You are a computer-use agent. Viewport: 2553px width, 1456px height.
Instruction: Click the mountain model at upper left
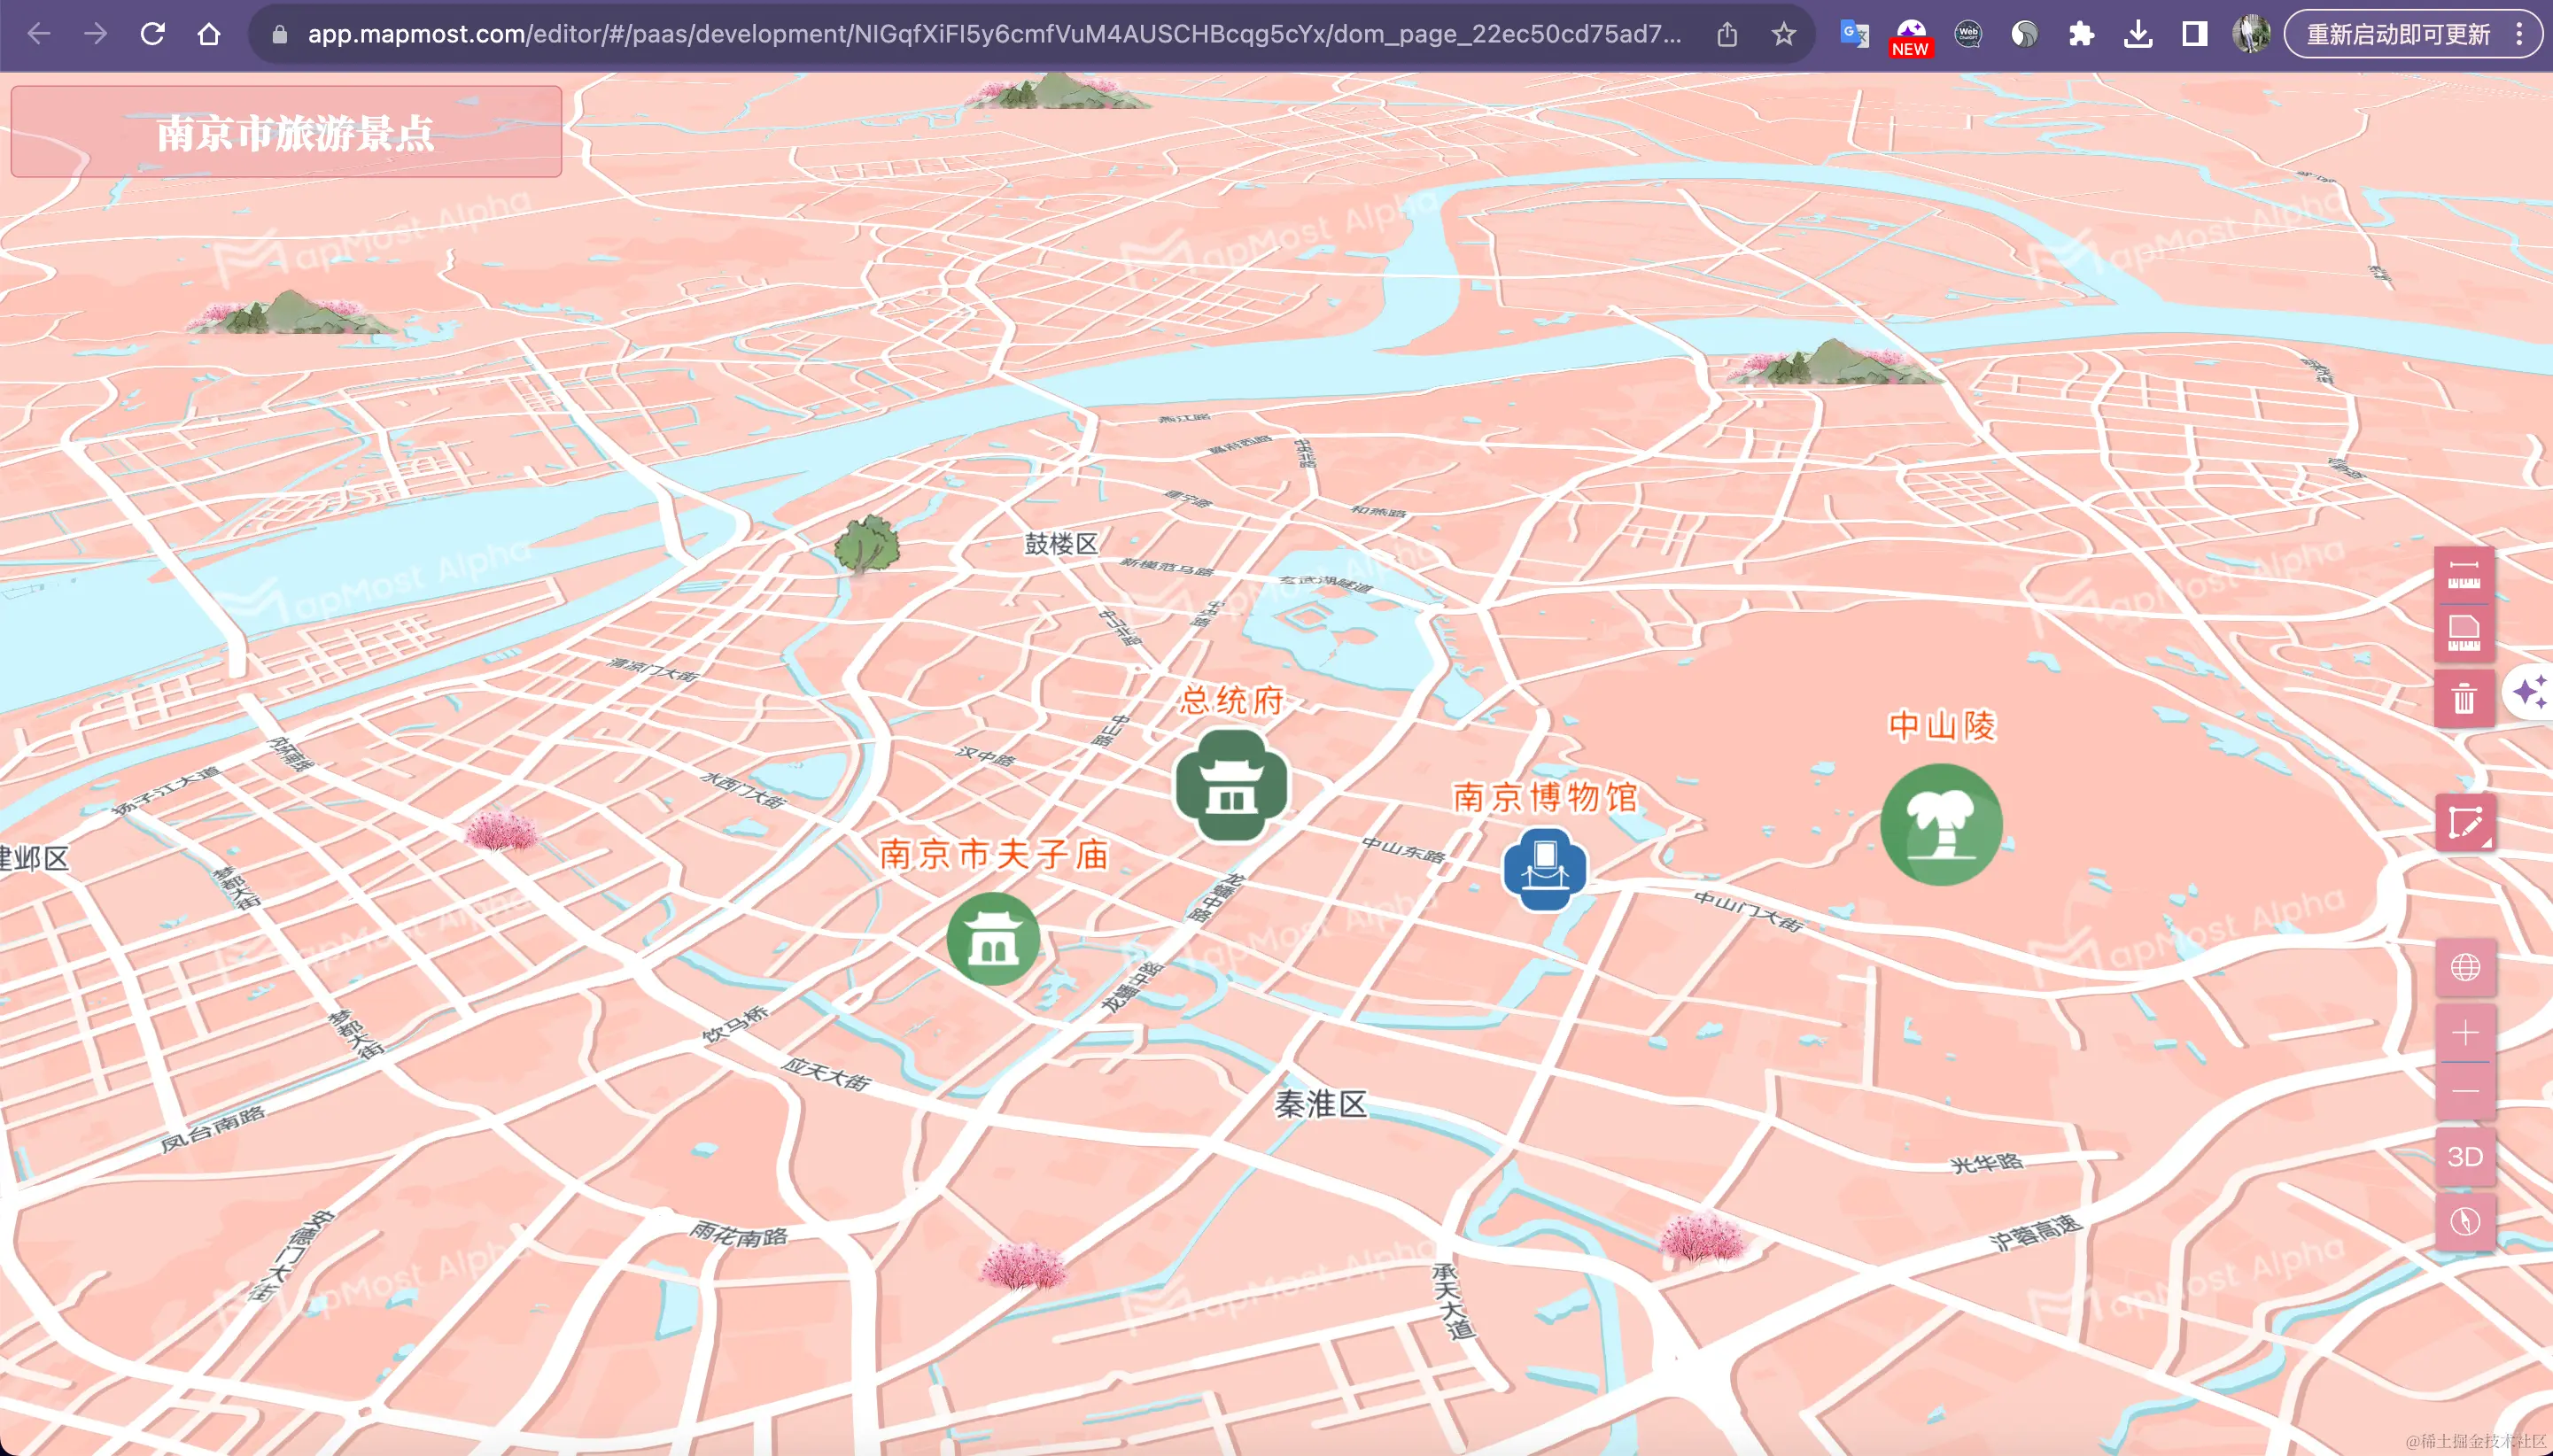[x=292, y=313]
